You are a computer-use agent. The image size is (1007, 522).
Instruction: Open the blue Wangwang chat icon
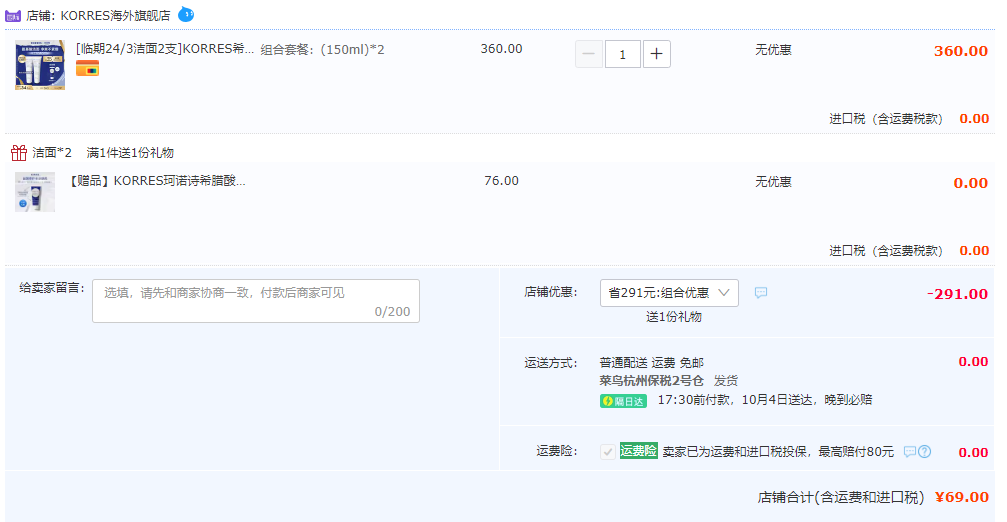click(186, 13)
